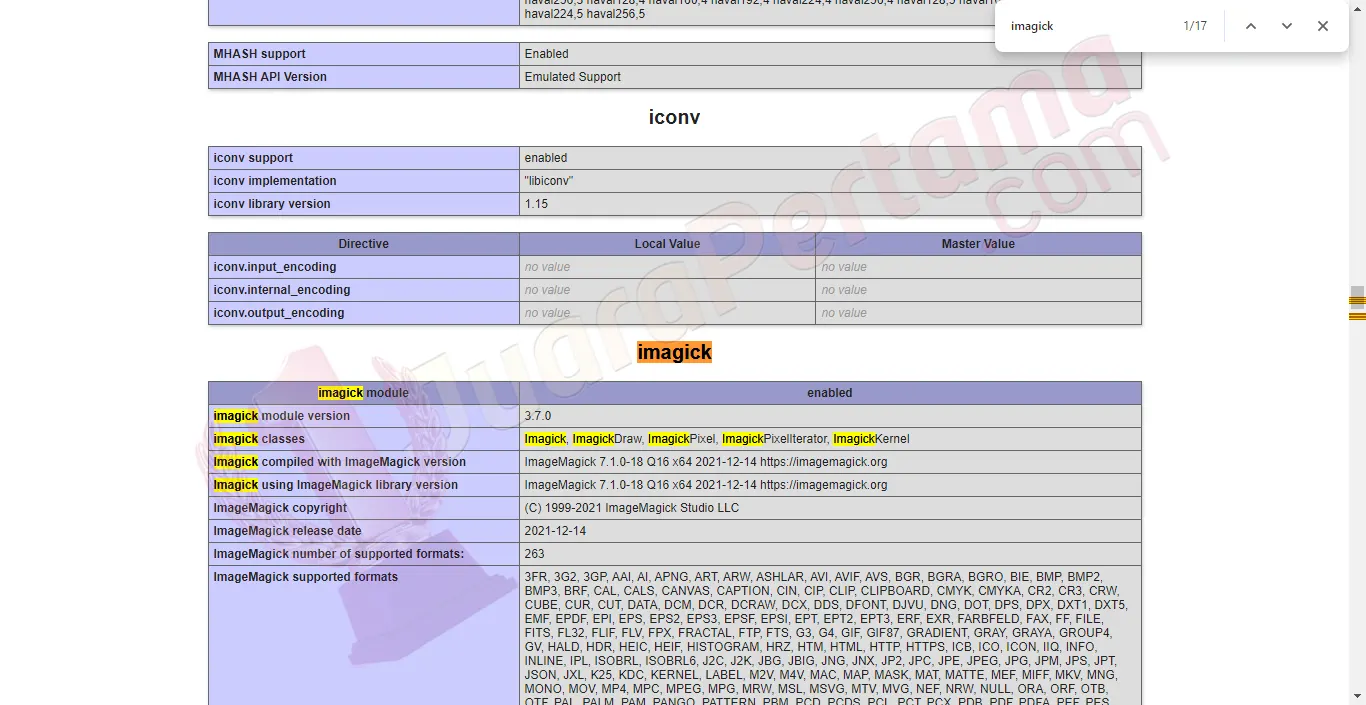Click the find bar input showing imagick
The height and width of the screenshot is (705, 1366).
pos(1060,26)
